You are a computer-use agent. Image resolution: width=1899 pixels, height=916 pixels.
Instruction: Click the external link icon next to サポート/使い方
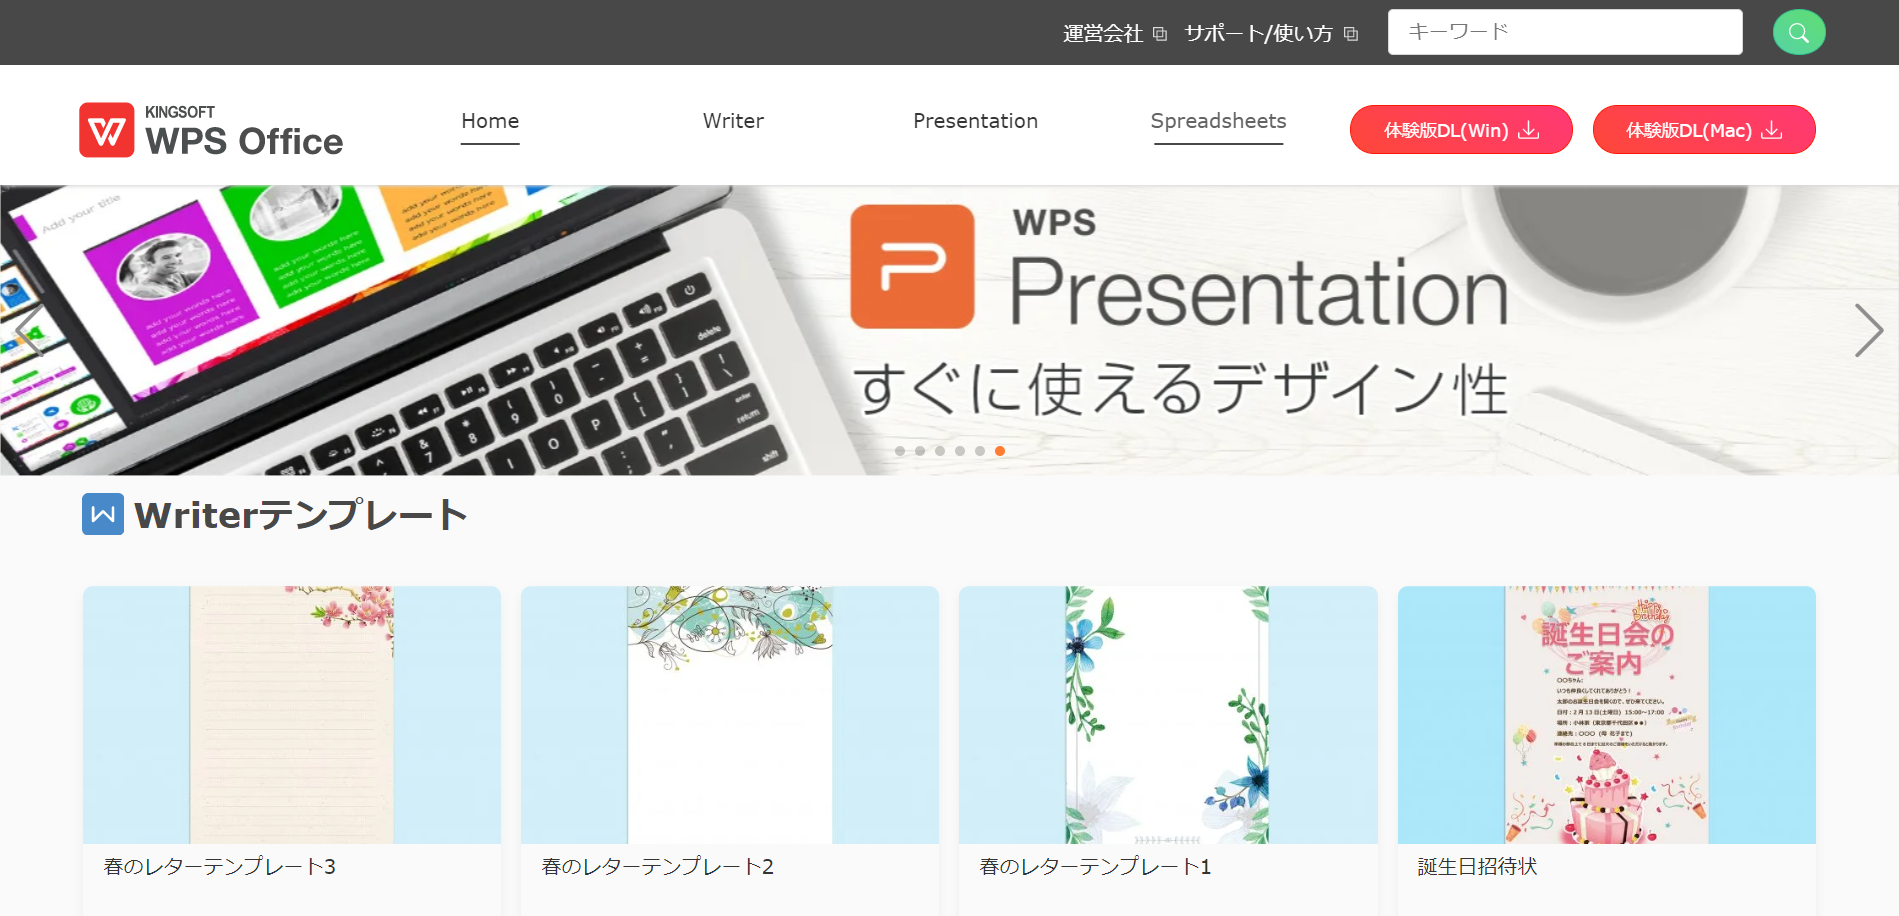[x=1351, y=34]
